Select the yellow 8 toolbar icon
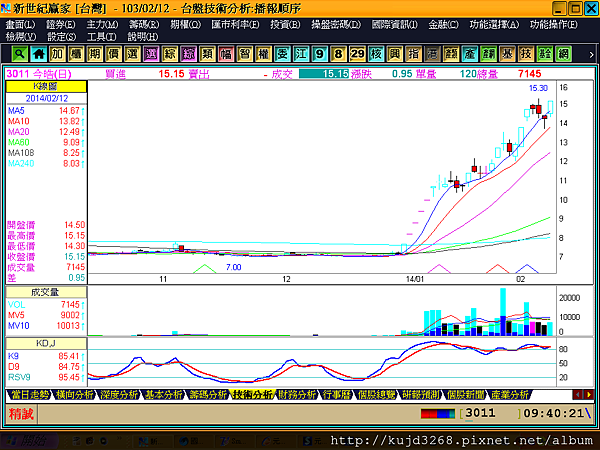This screenshot has height=450, width=600. 338,54
